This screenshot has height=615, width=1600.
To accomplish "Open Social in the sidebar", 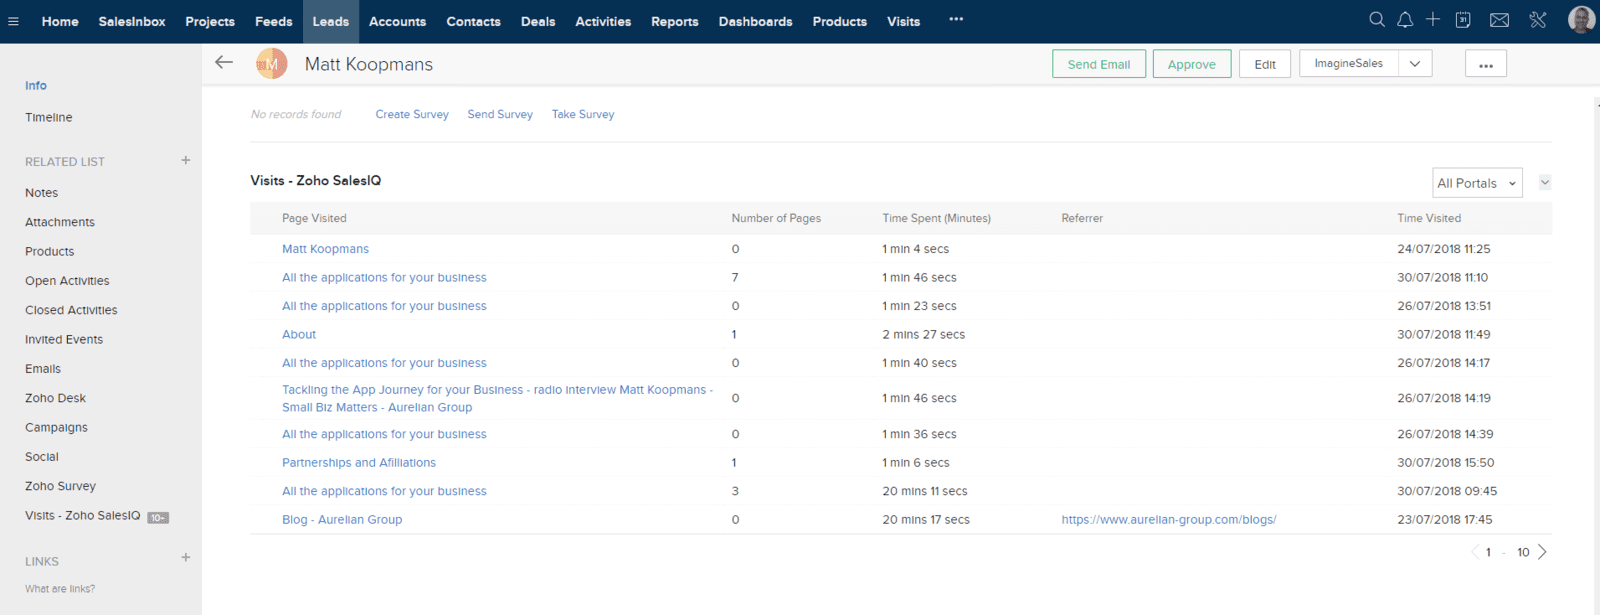I will tap(42, 457).
